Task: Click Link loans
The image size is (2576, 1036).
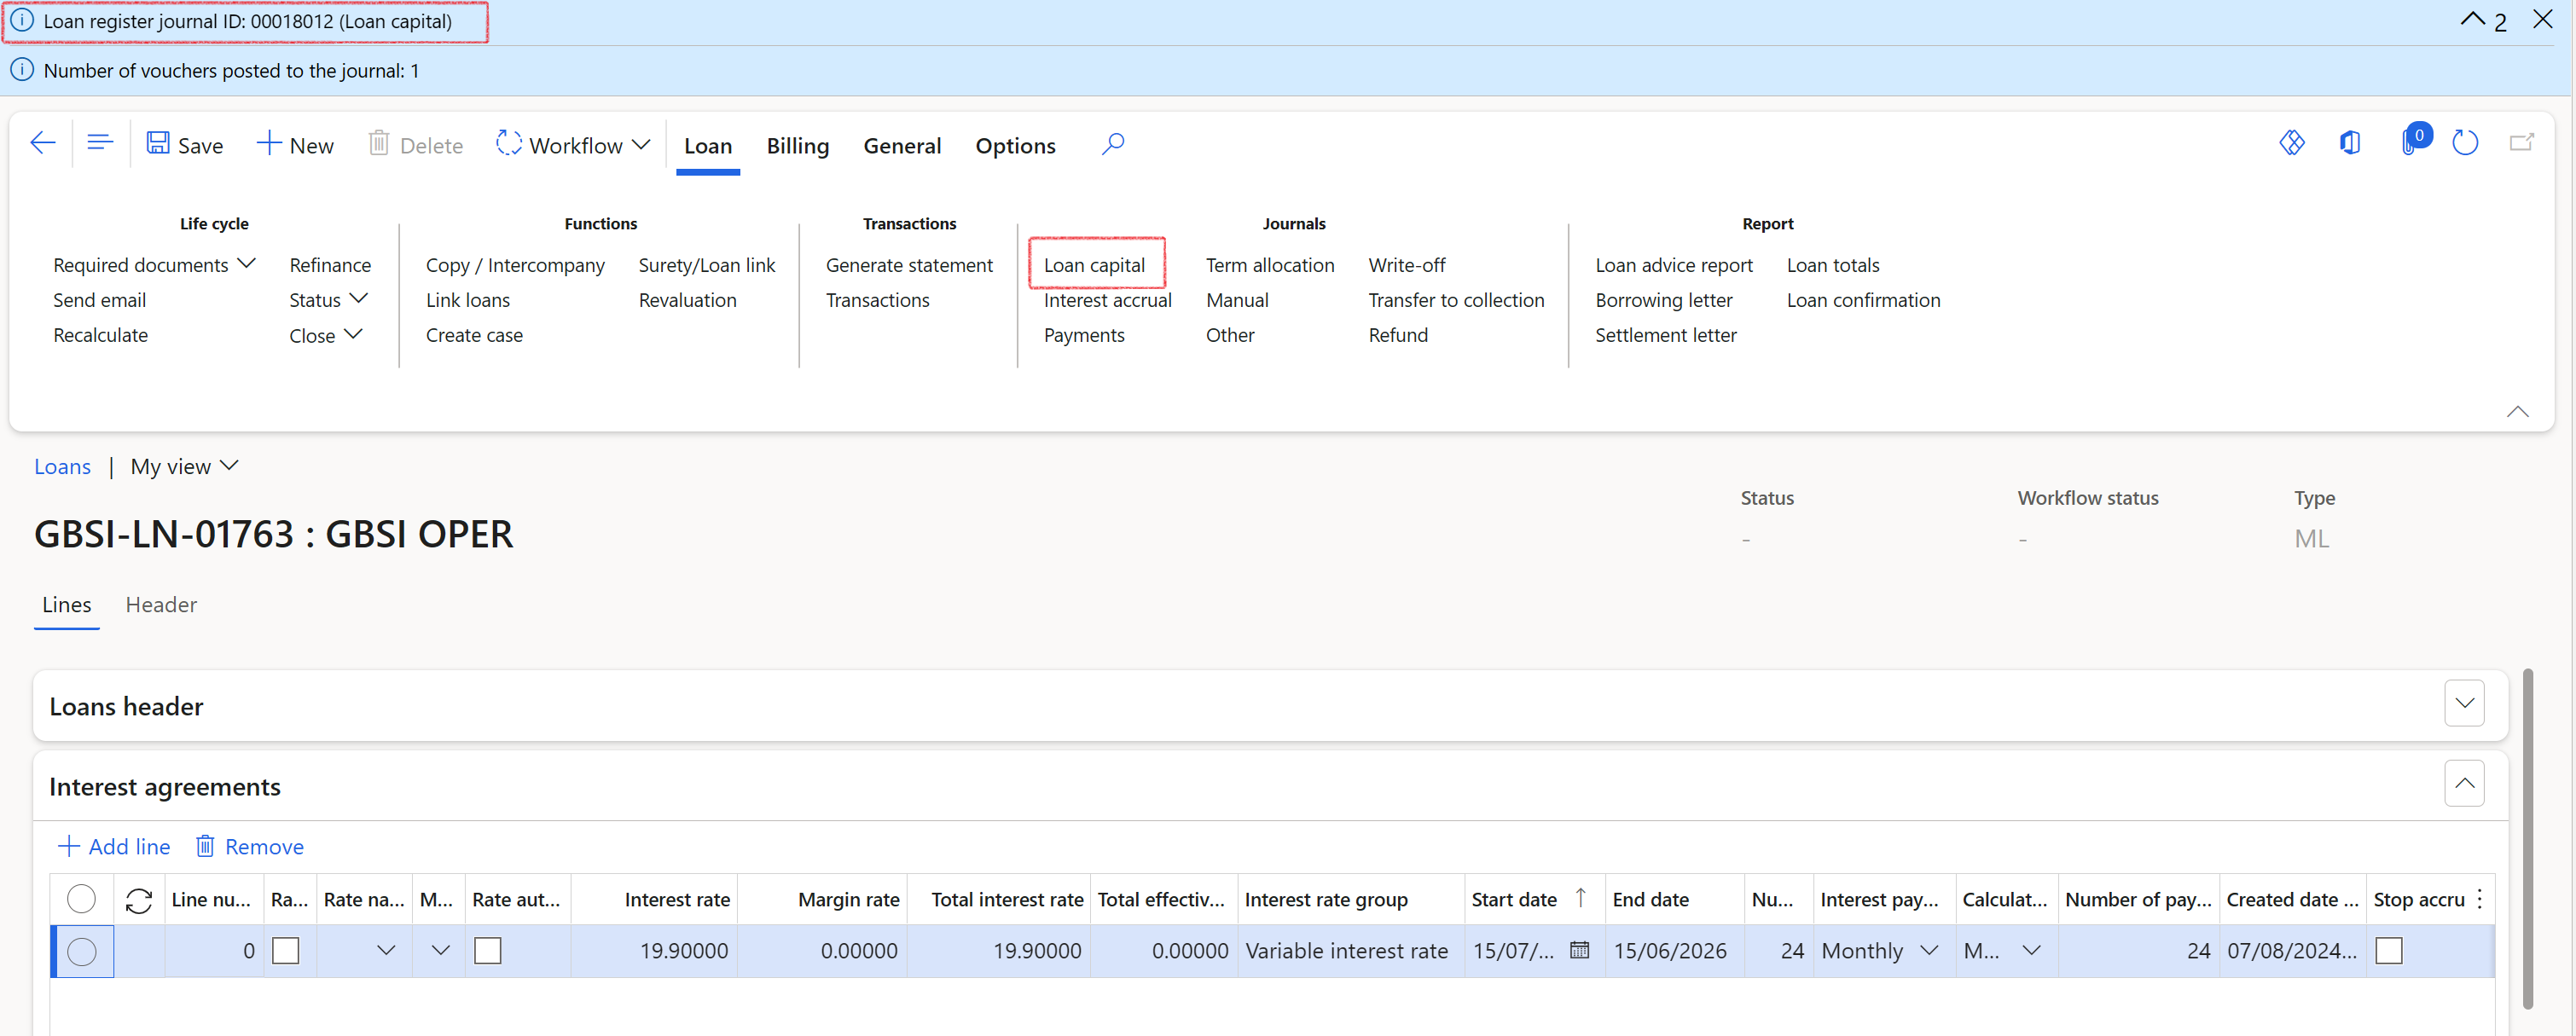Action: tap(467, 300)
